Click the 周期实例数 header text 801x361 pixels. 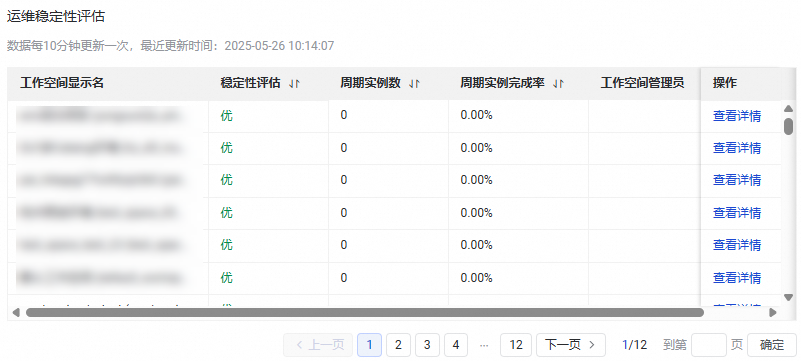point(370,83)
